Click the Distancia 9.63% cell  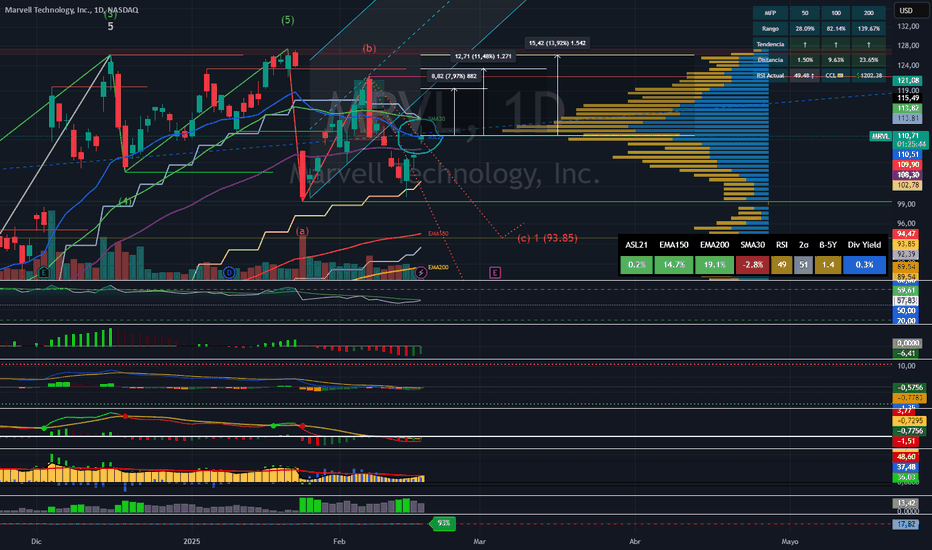point(836,59)
